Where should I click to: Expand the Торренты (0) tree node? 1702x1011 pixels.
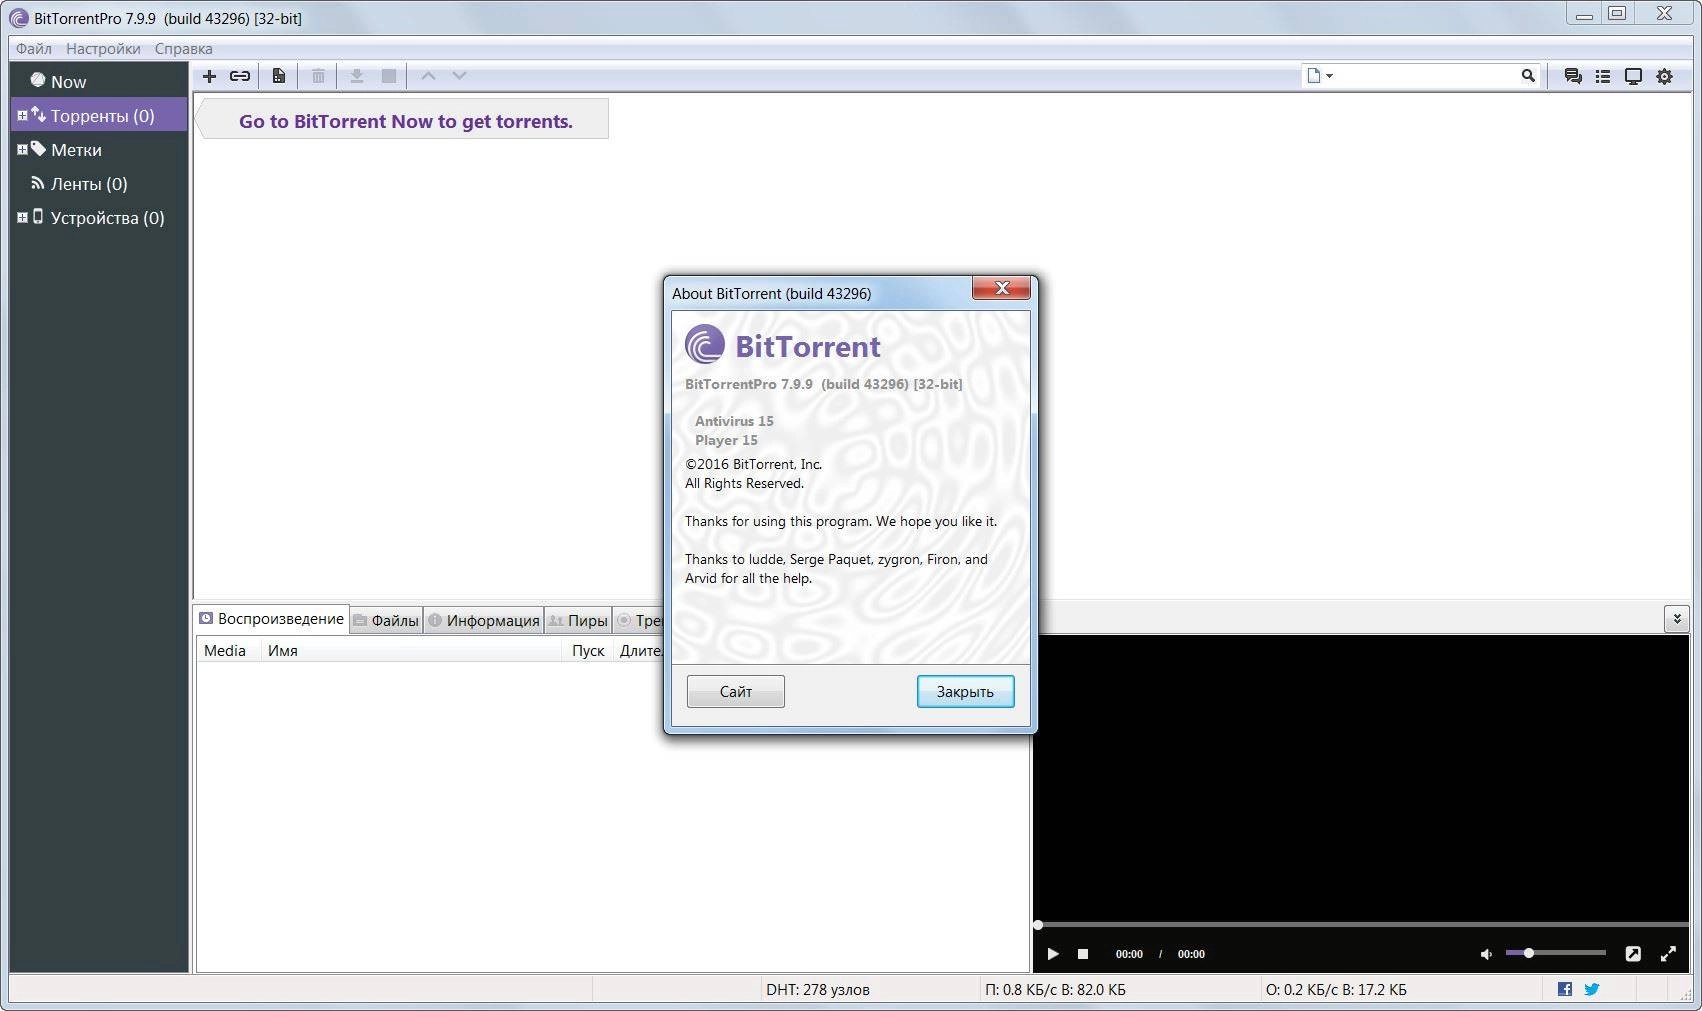[22, 116]
